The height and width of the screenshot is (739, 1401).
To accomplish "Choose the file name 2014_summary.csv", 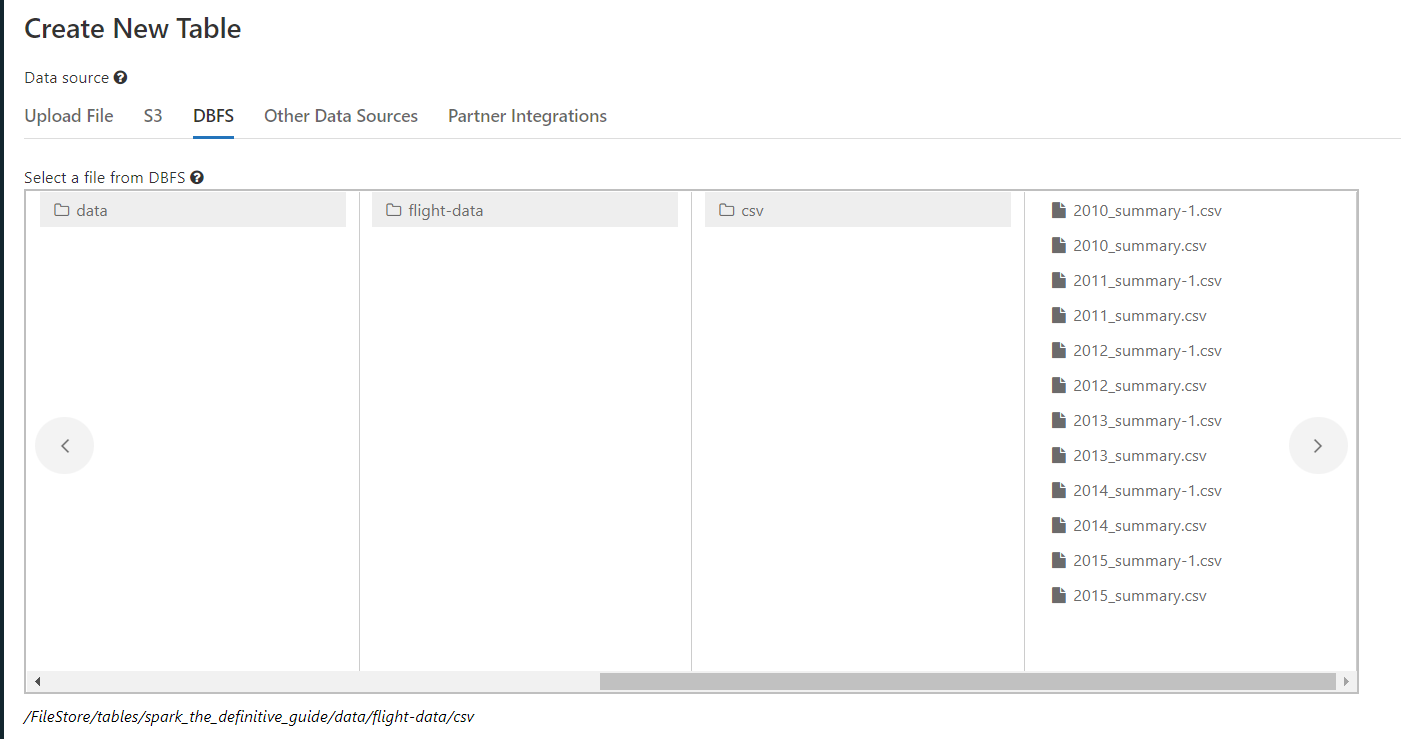I will point(1140,526).
